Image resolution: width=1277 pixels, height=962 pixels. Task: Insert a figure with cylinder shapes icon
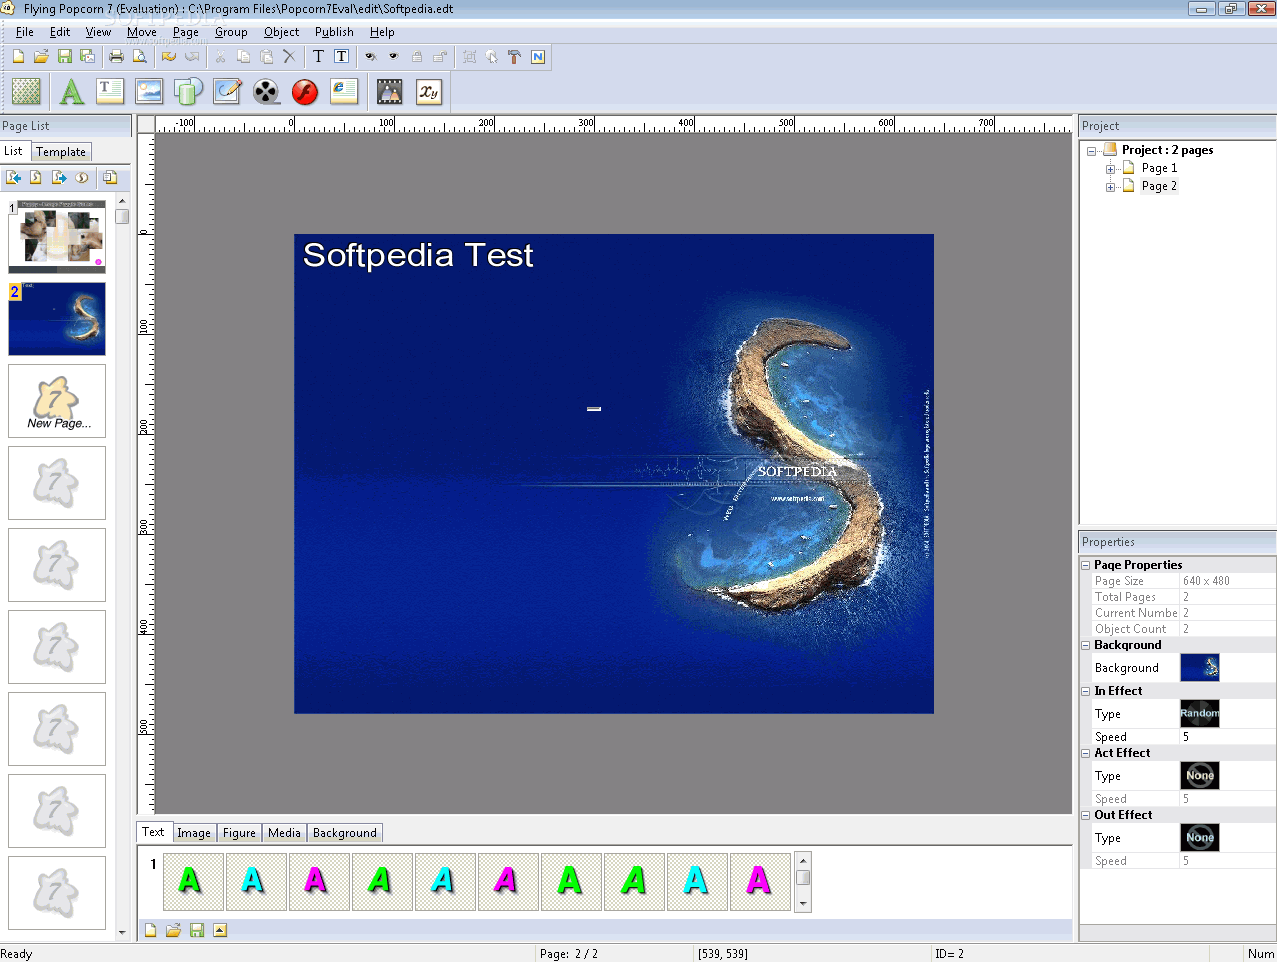188,92
